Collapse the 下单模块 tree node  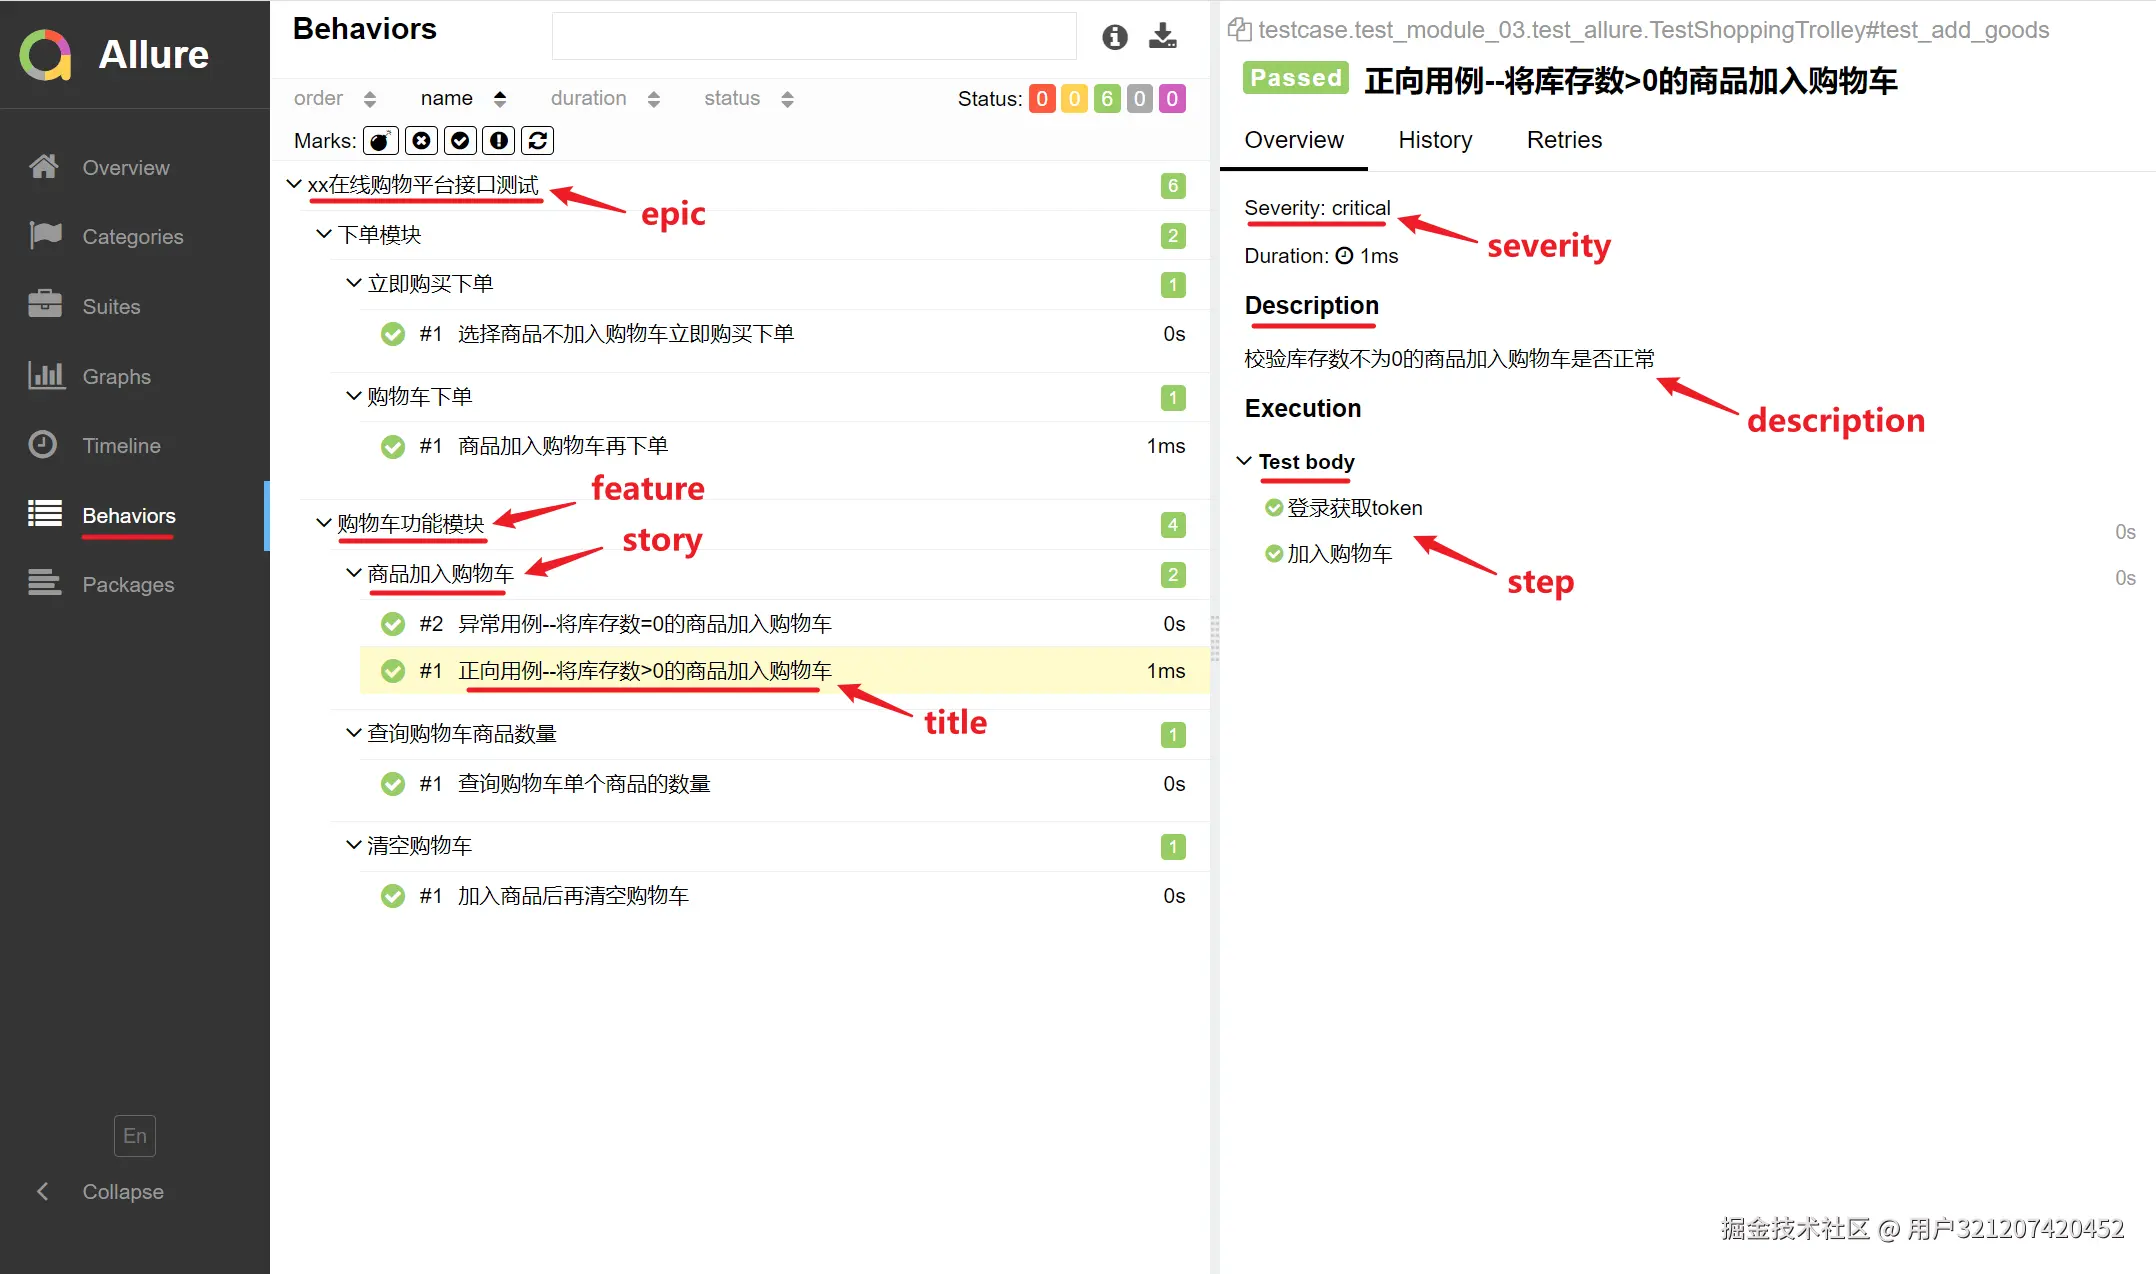click(324, 234)
